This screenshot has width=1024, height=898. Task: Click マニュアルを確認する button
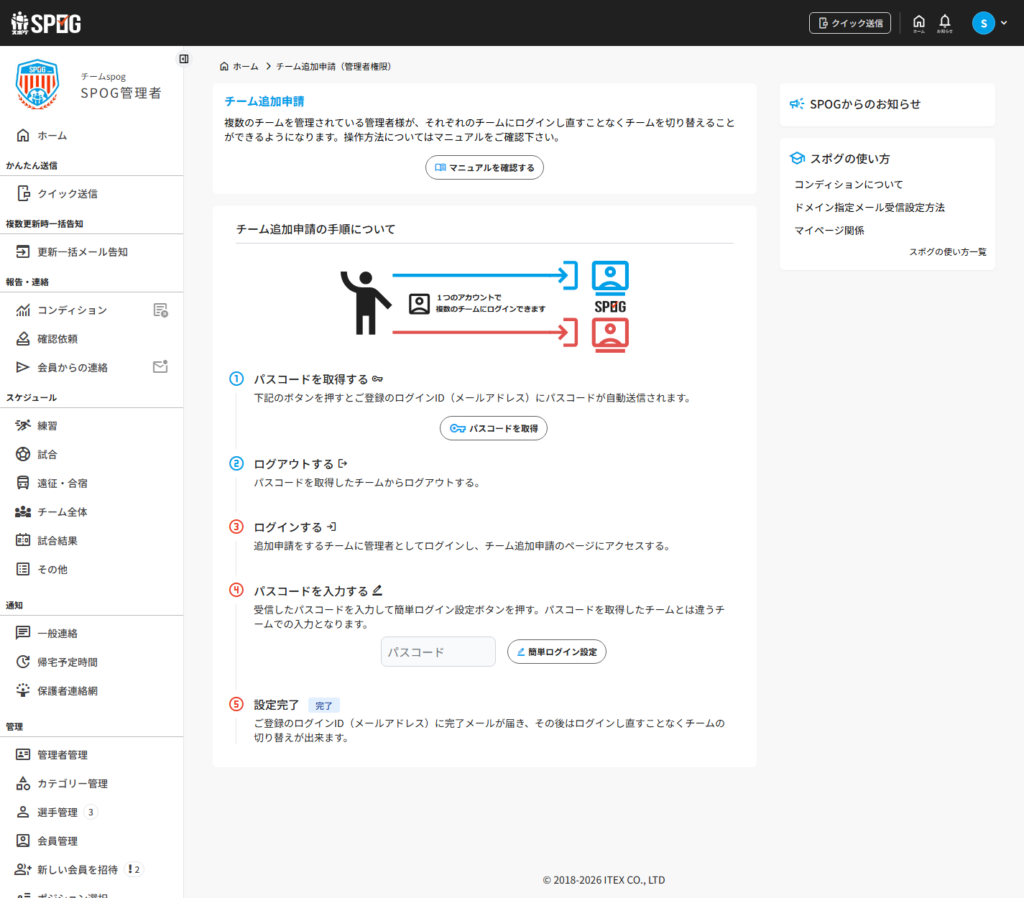pyautogui.click(x=485, y=167)
